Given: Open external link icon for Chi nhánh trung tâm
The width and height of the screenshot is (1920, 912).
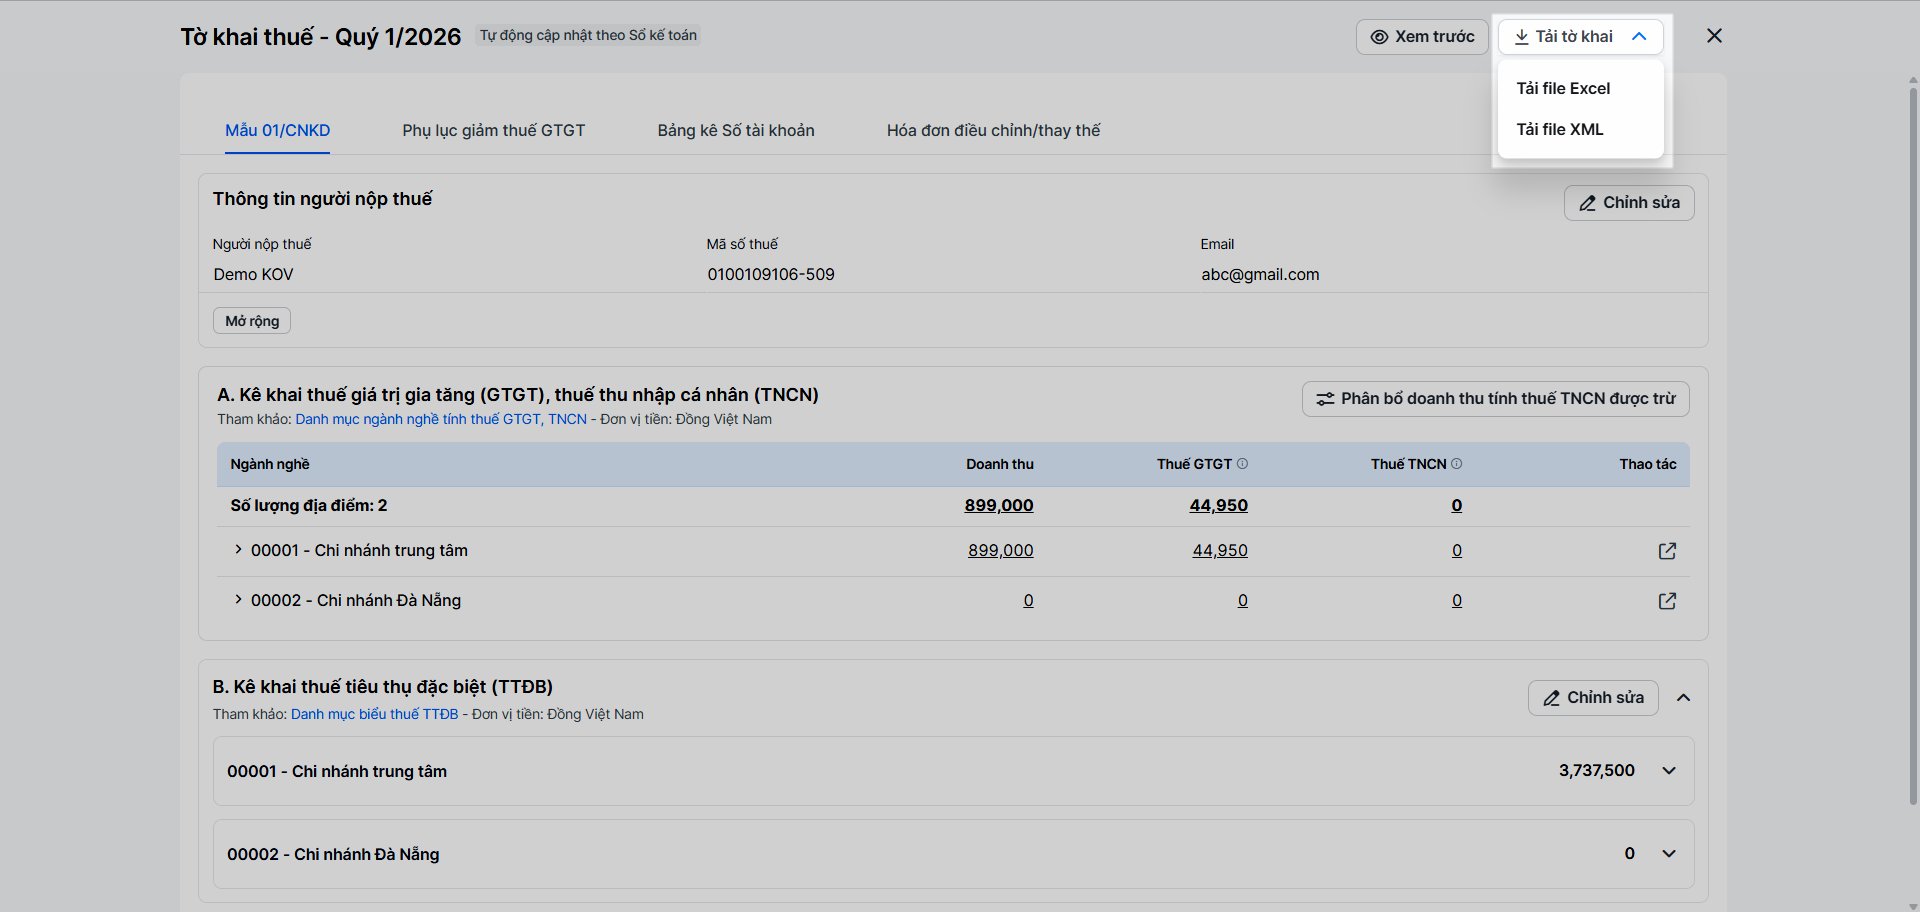Looking at the screenshot, I should click(x=1667, y=551).
